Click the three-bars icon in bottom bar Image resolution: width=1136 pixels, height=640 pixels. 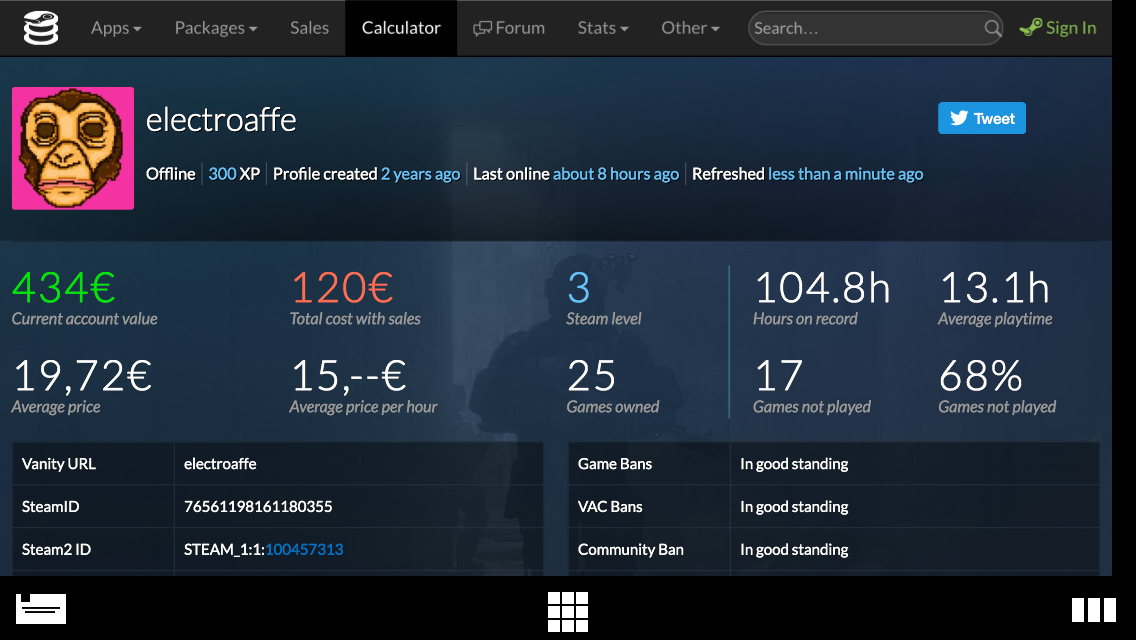coord(1094,610)
